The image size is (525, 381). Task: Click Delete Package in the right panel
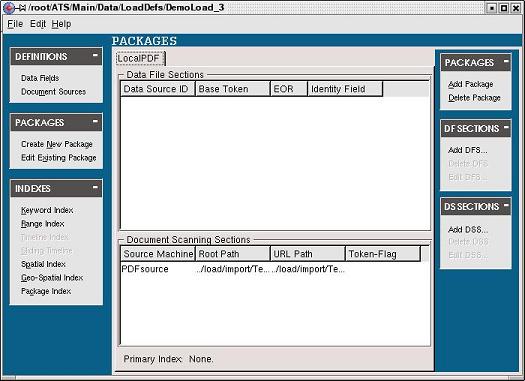coord(474,98)
